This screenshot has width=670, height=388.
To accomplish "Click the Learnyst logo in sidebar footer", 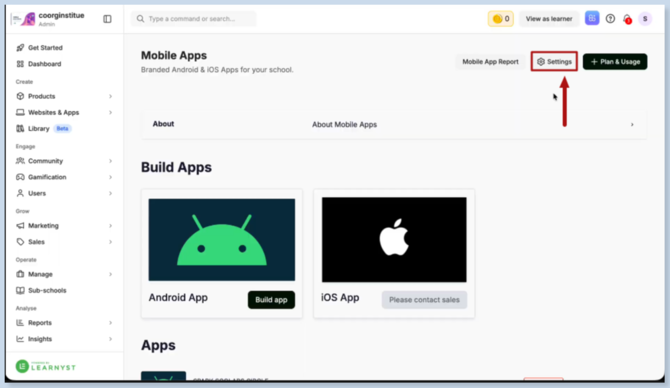I will click(46, 367).
